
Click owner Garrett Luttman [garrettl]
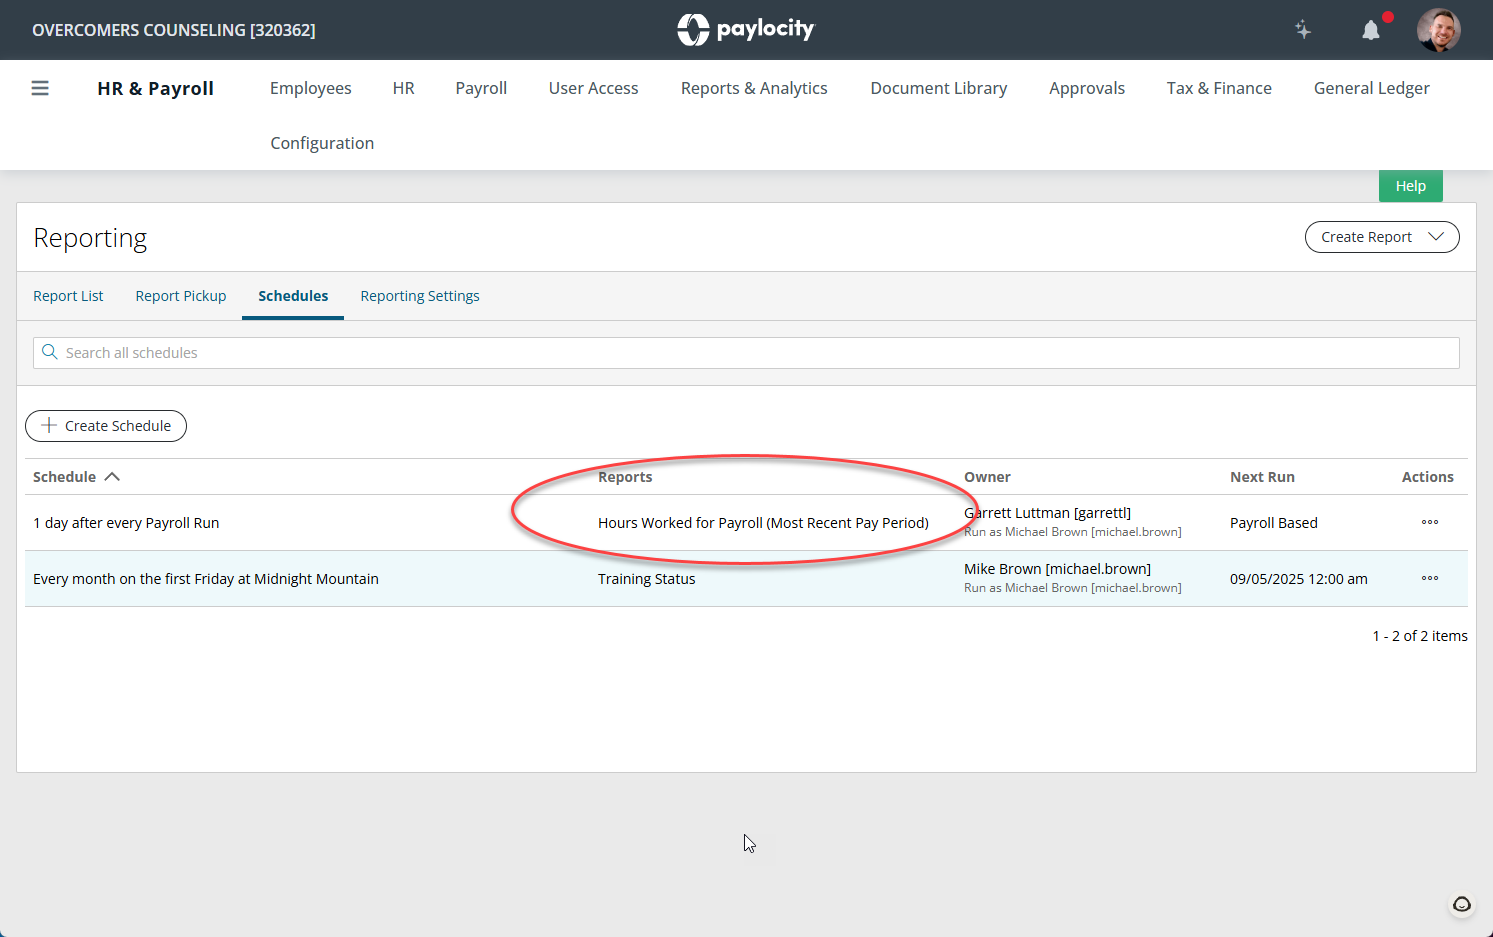click(1047, 513)
